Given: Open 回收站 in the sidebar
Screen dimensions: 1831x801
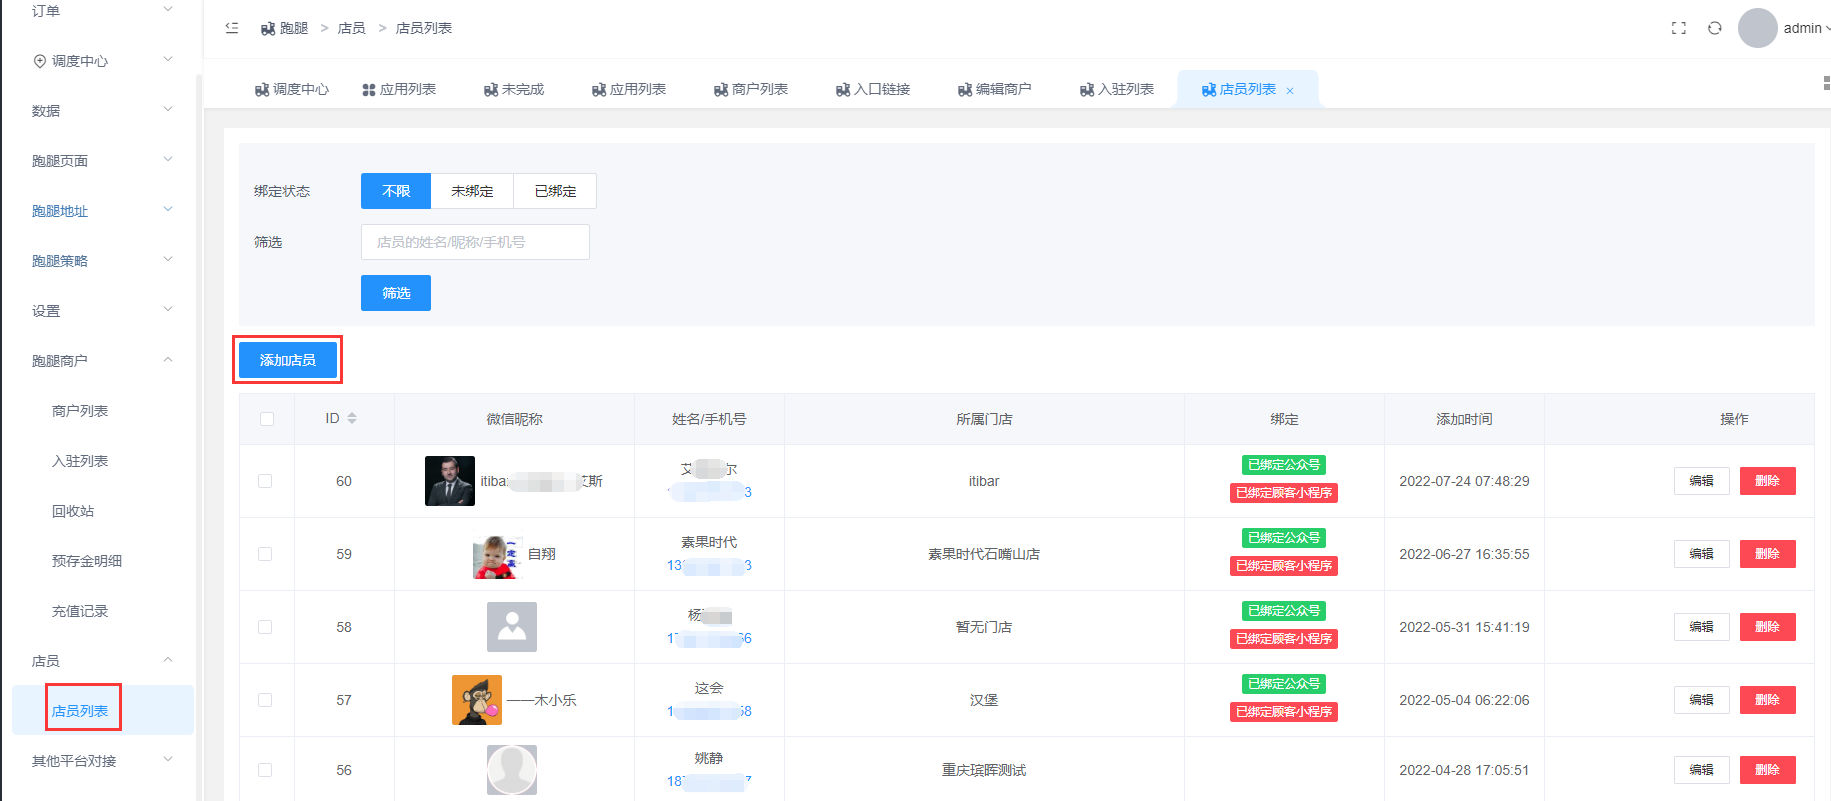Looking at the screenshot, I should (x=73, y=511).
